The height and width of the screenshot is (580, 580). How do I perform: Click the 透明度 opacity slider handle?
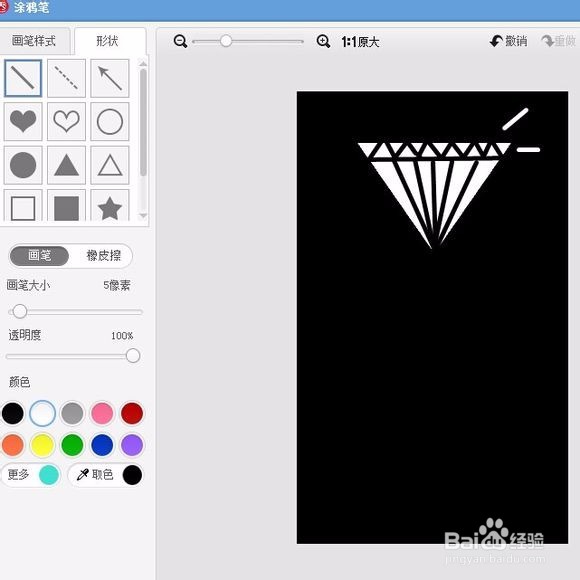(133, 356)
